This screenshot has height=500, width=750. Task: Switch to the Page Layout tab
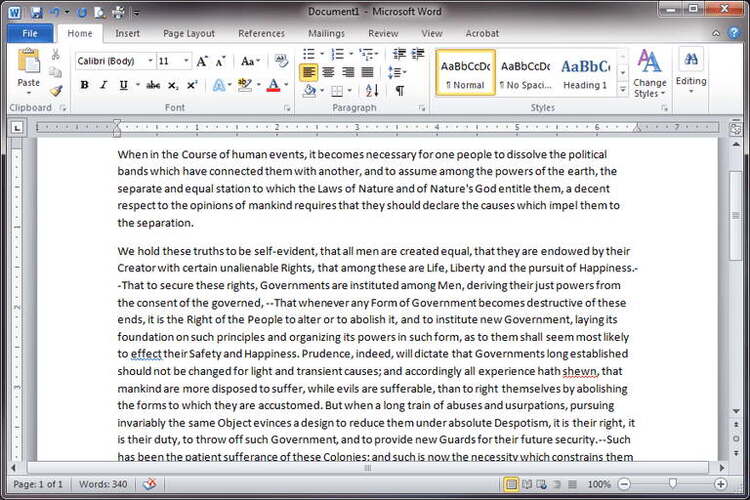pyautogui.click(x=188, y=33)
